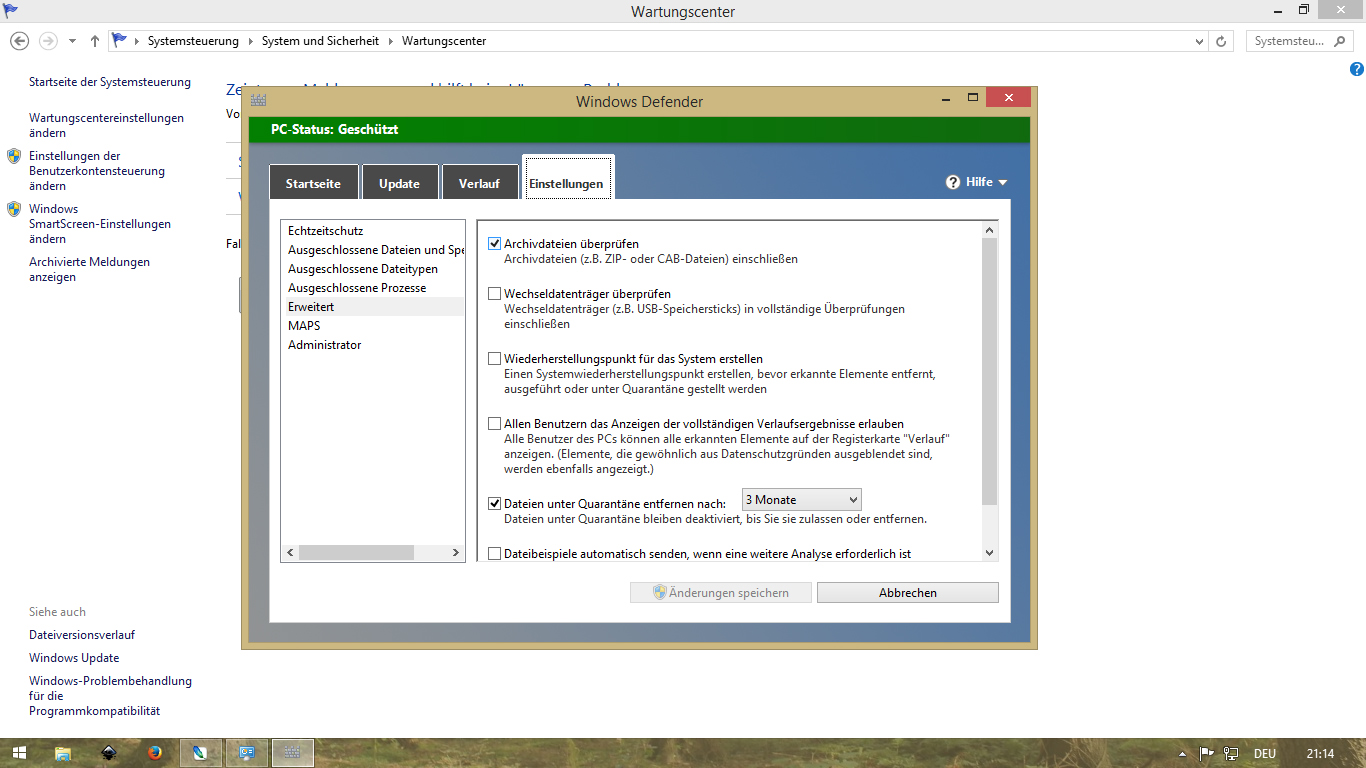1366x768 pixels.
Task: Open the Windows Start button
Action: [x=18, y=753]
